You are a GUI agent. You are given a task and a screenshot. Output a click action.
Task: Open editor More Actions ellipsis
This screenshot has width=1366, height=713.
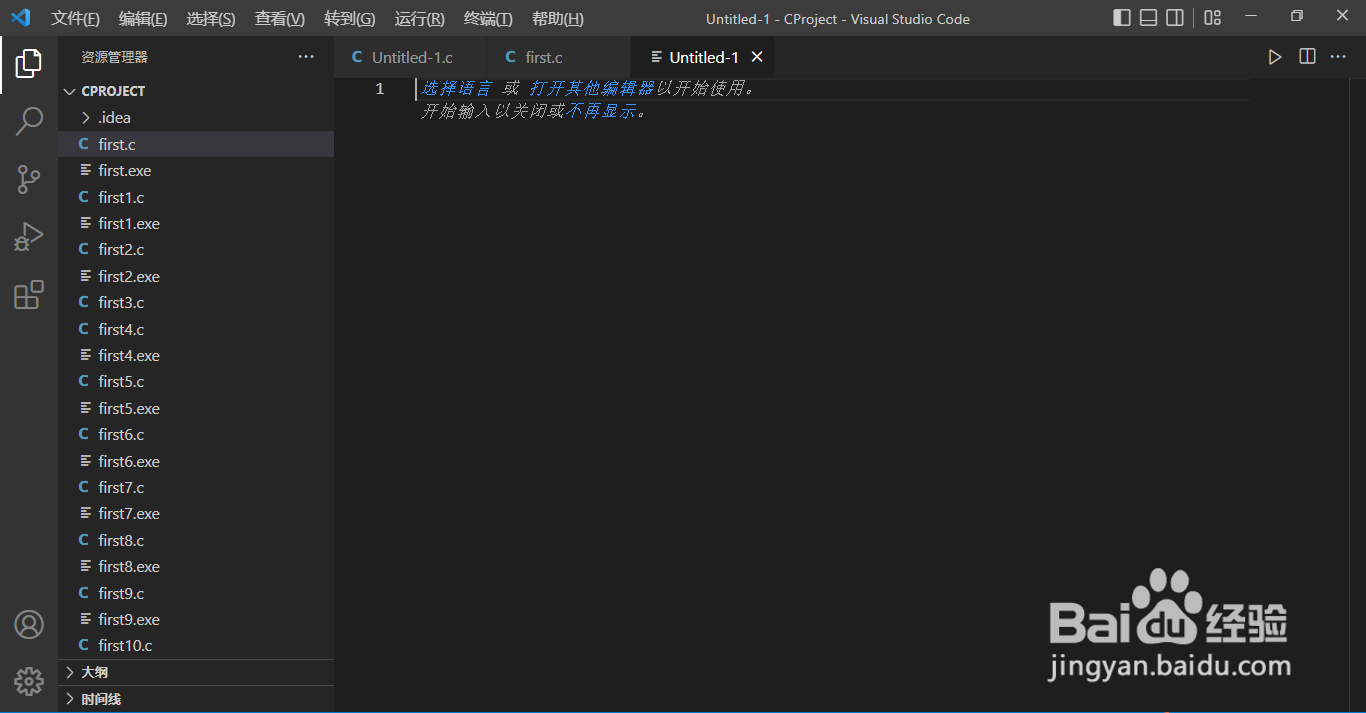click(x=1338, y=57)
